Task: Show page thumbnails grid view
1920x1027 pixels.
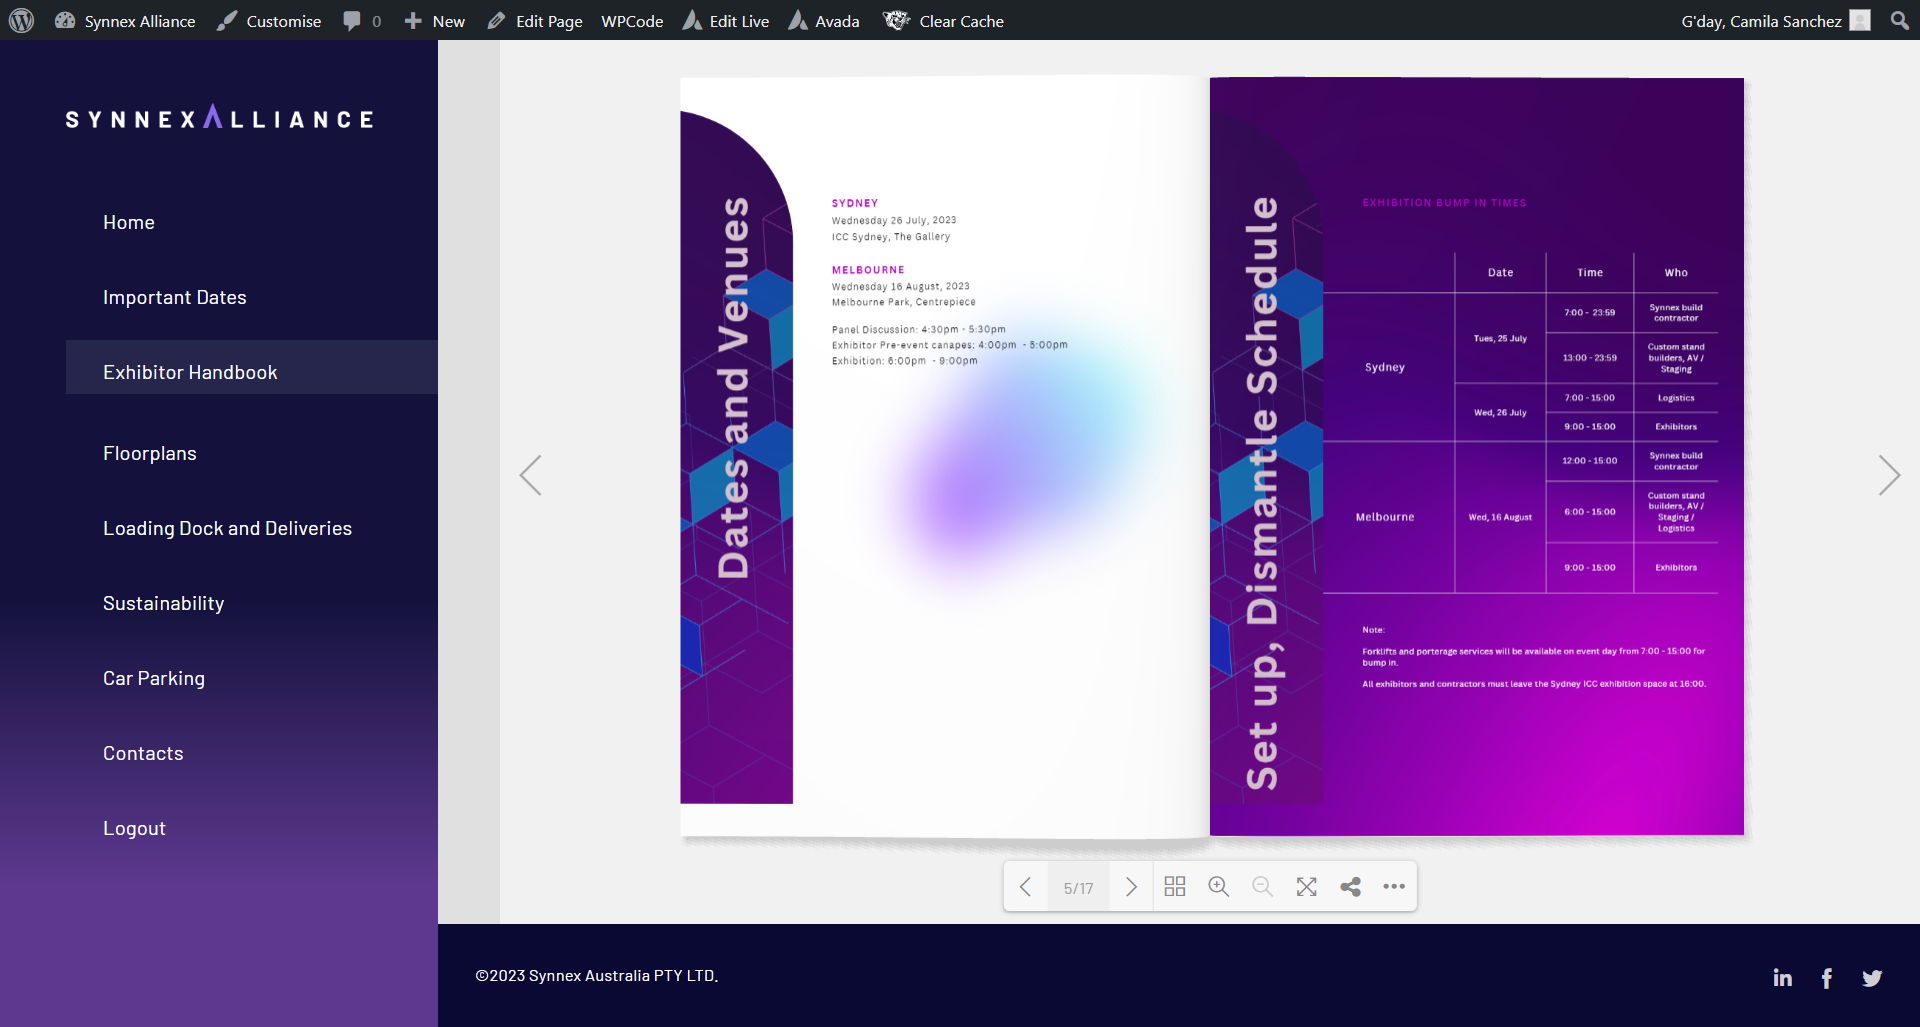Action: pyautogui.click(x=1175, y=887)
